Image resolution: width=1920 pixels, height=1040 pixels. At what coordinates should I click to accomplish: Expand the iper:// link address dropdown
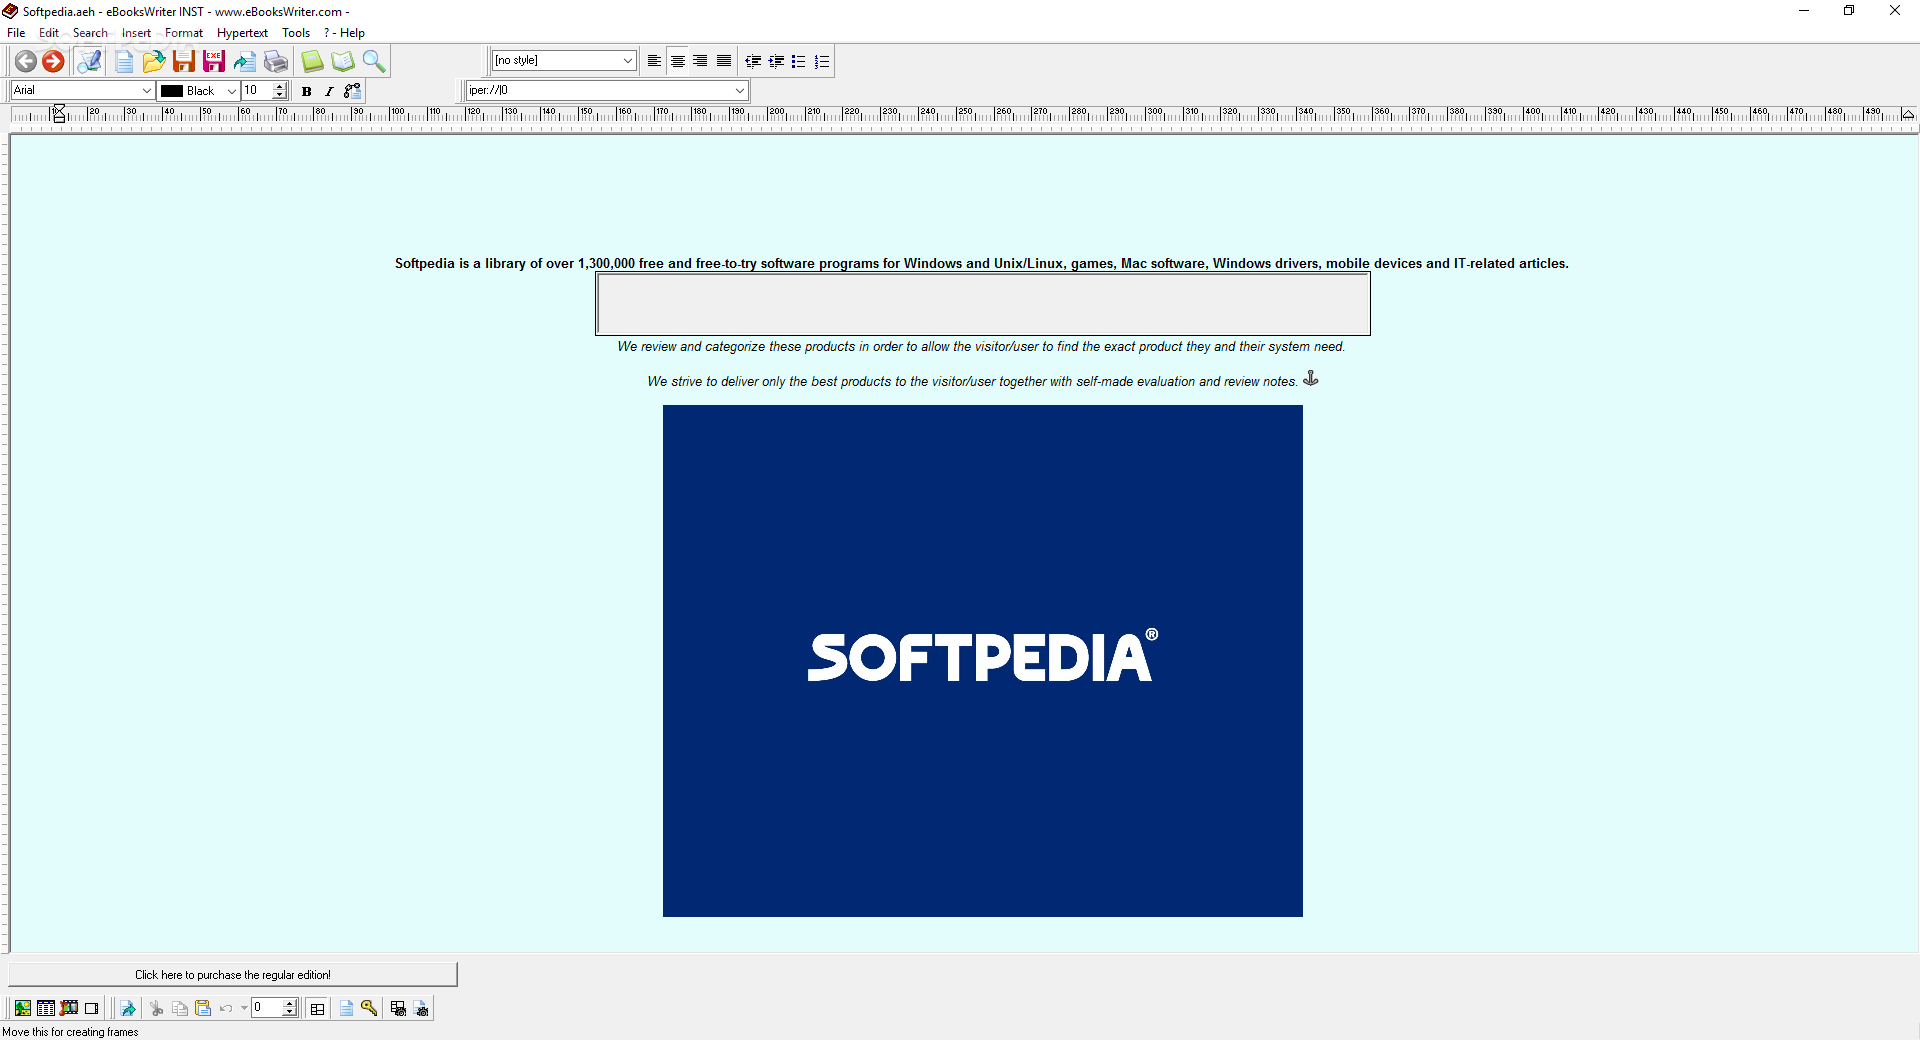(x=739, y=91)
